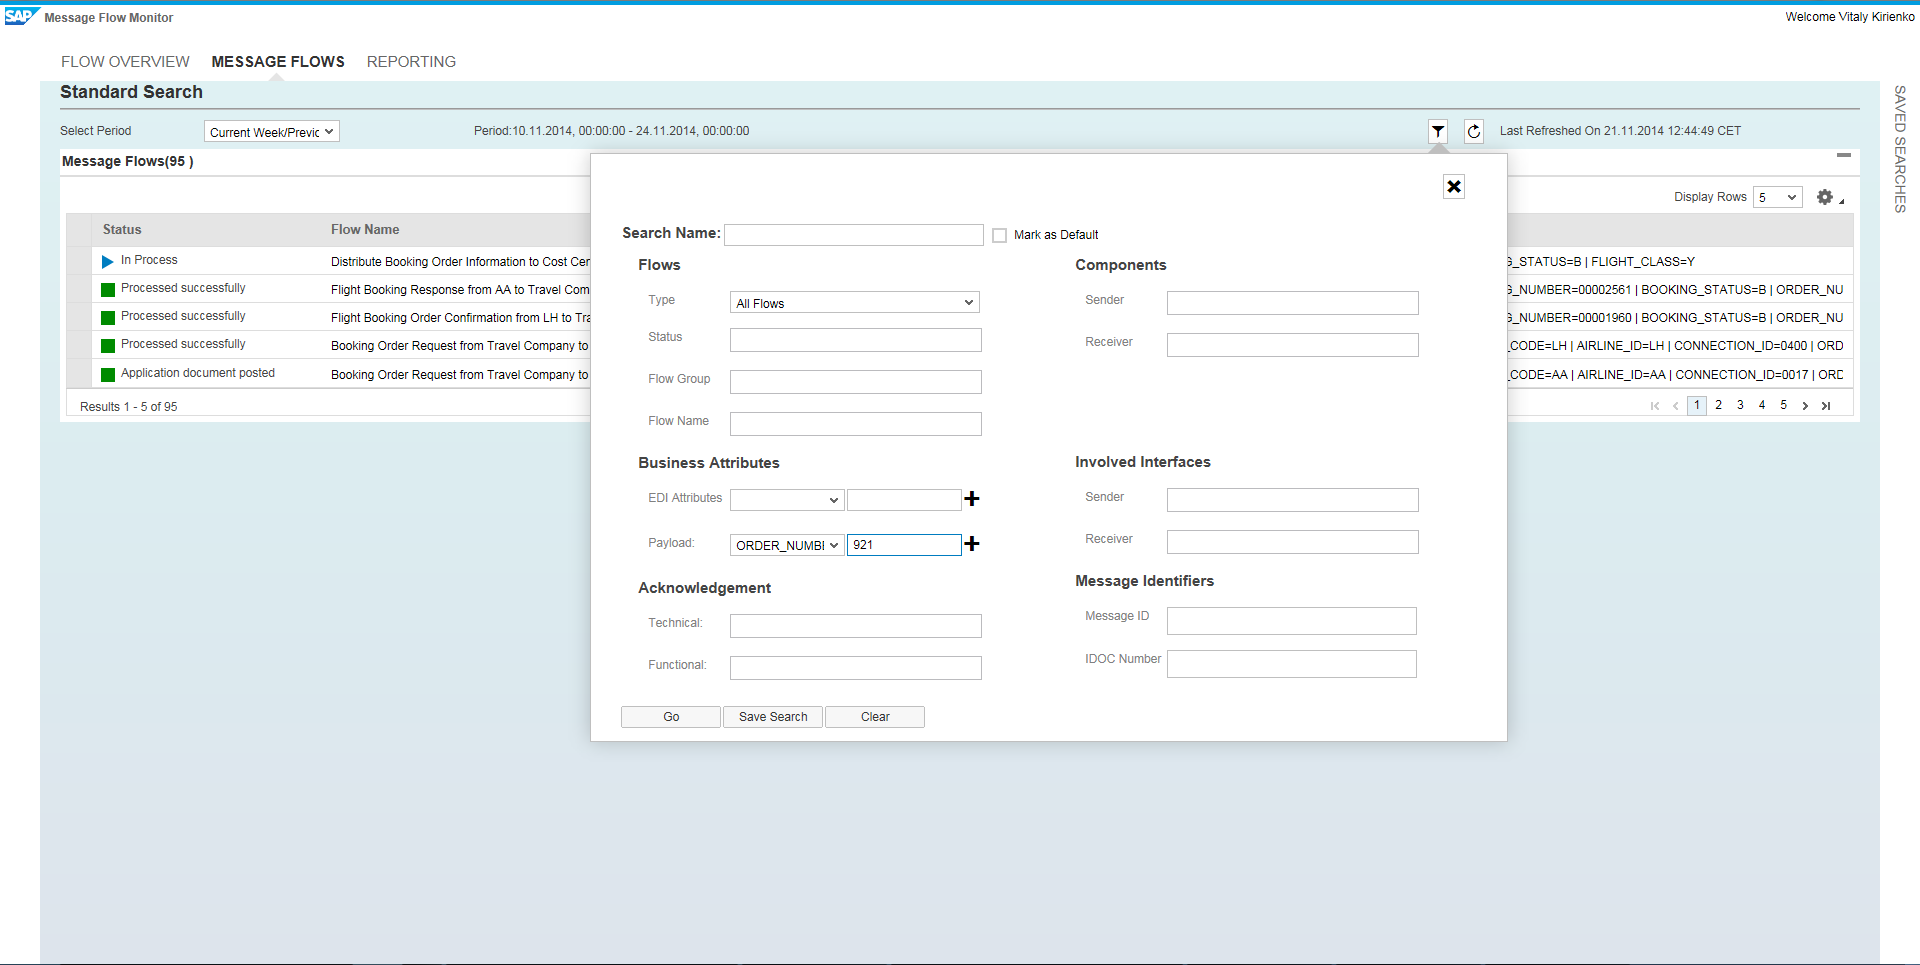Toggle Mark as Default checkbox
The image size is (1920, 965).
click(1000, 236)
